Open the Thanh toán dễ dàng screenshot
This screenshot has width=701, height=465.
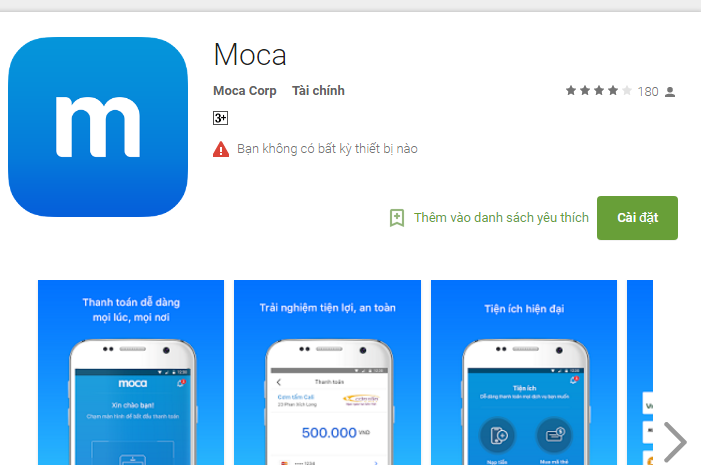coord(131,372)
